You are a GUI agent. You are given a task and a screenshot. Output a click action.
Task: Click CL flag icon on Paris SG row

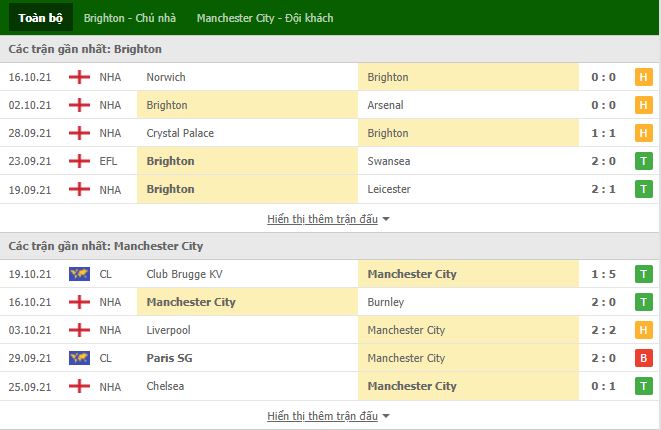(x=79, y=358)
